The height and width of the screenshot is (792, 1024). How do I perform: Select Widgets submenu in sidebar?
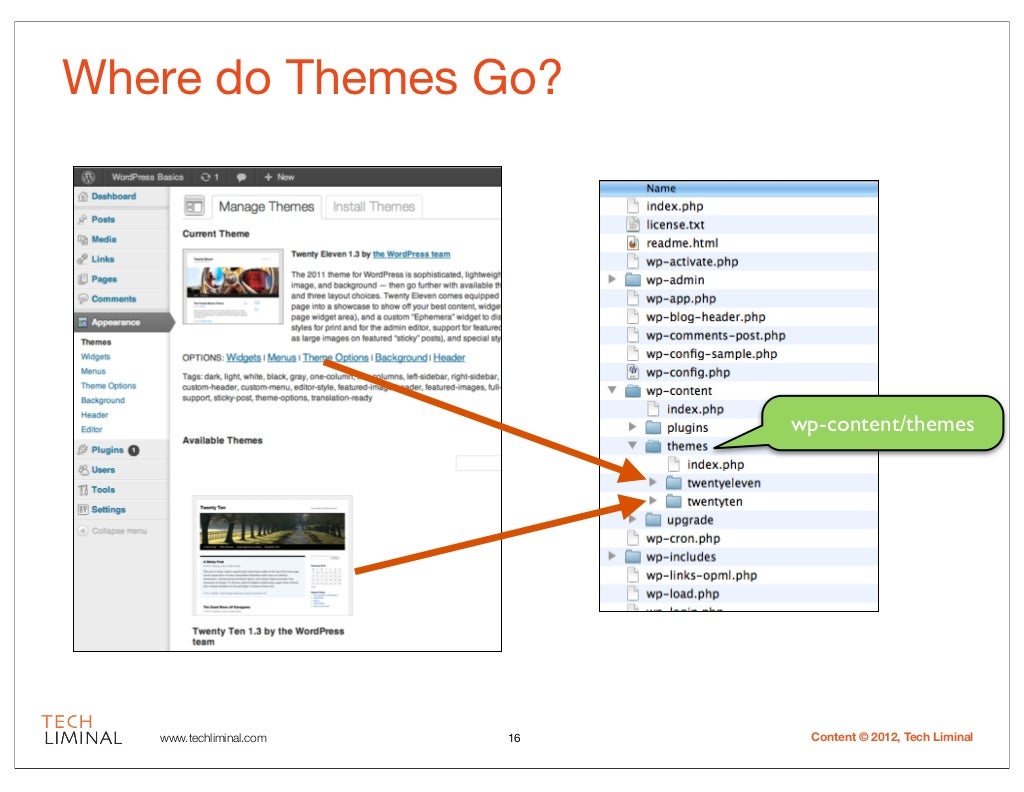point(95,356)
